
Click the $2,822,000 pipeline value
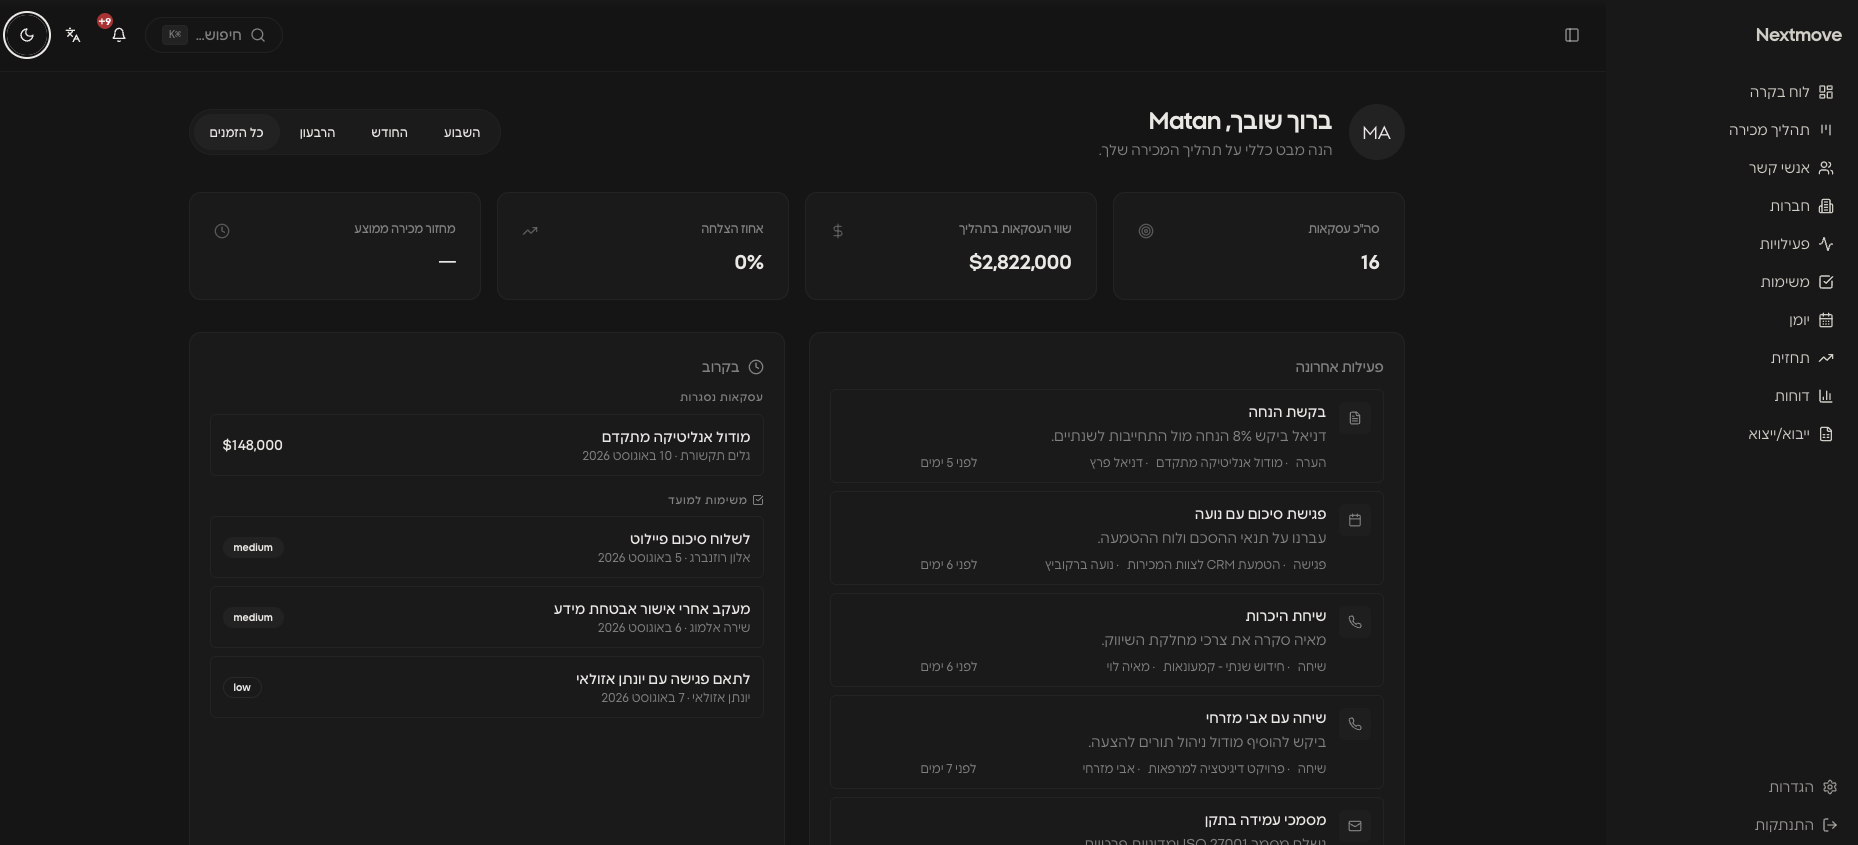coord(1020,262)
